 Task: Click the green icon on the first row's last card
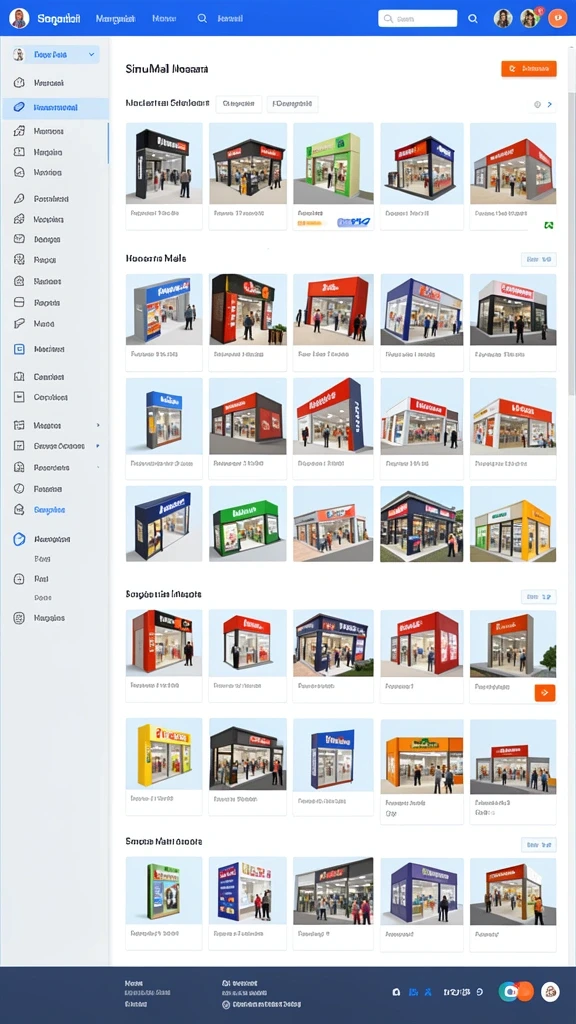549,225
